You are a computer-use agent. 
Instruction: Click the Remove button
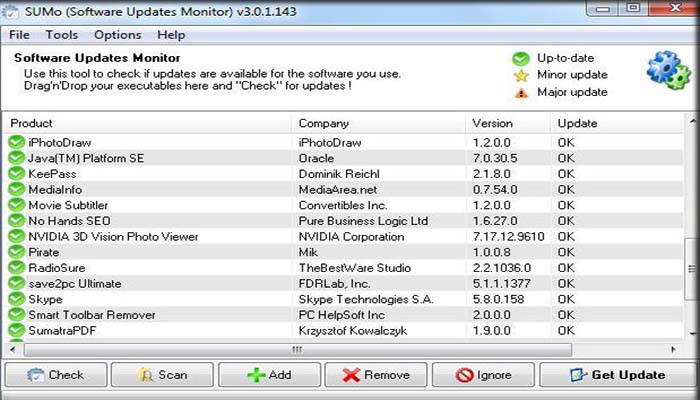coord(376,375)
